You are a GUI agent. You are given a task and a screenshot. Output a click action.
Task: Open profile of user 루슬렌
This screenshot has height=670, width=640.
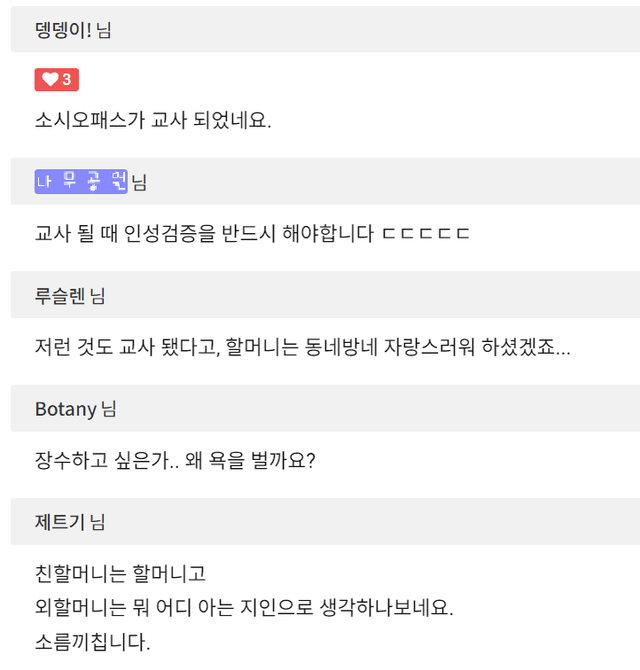[60, 295]
